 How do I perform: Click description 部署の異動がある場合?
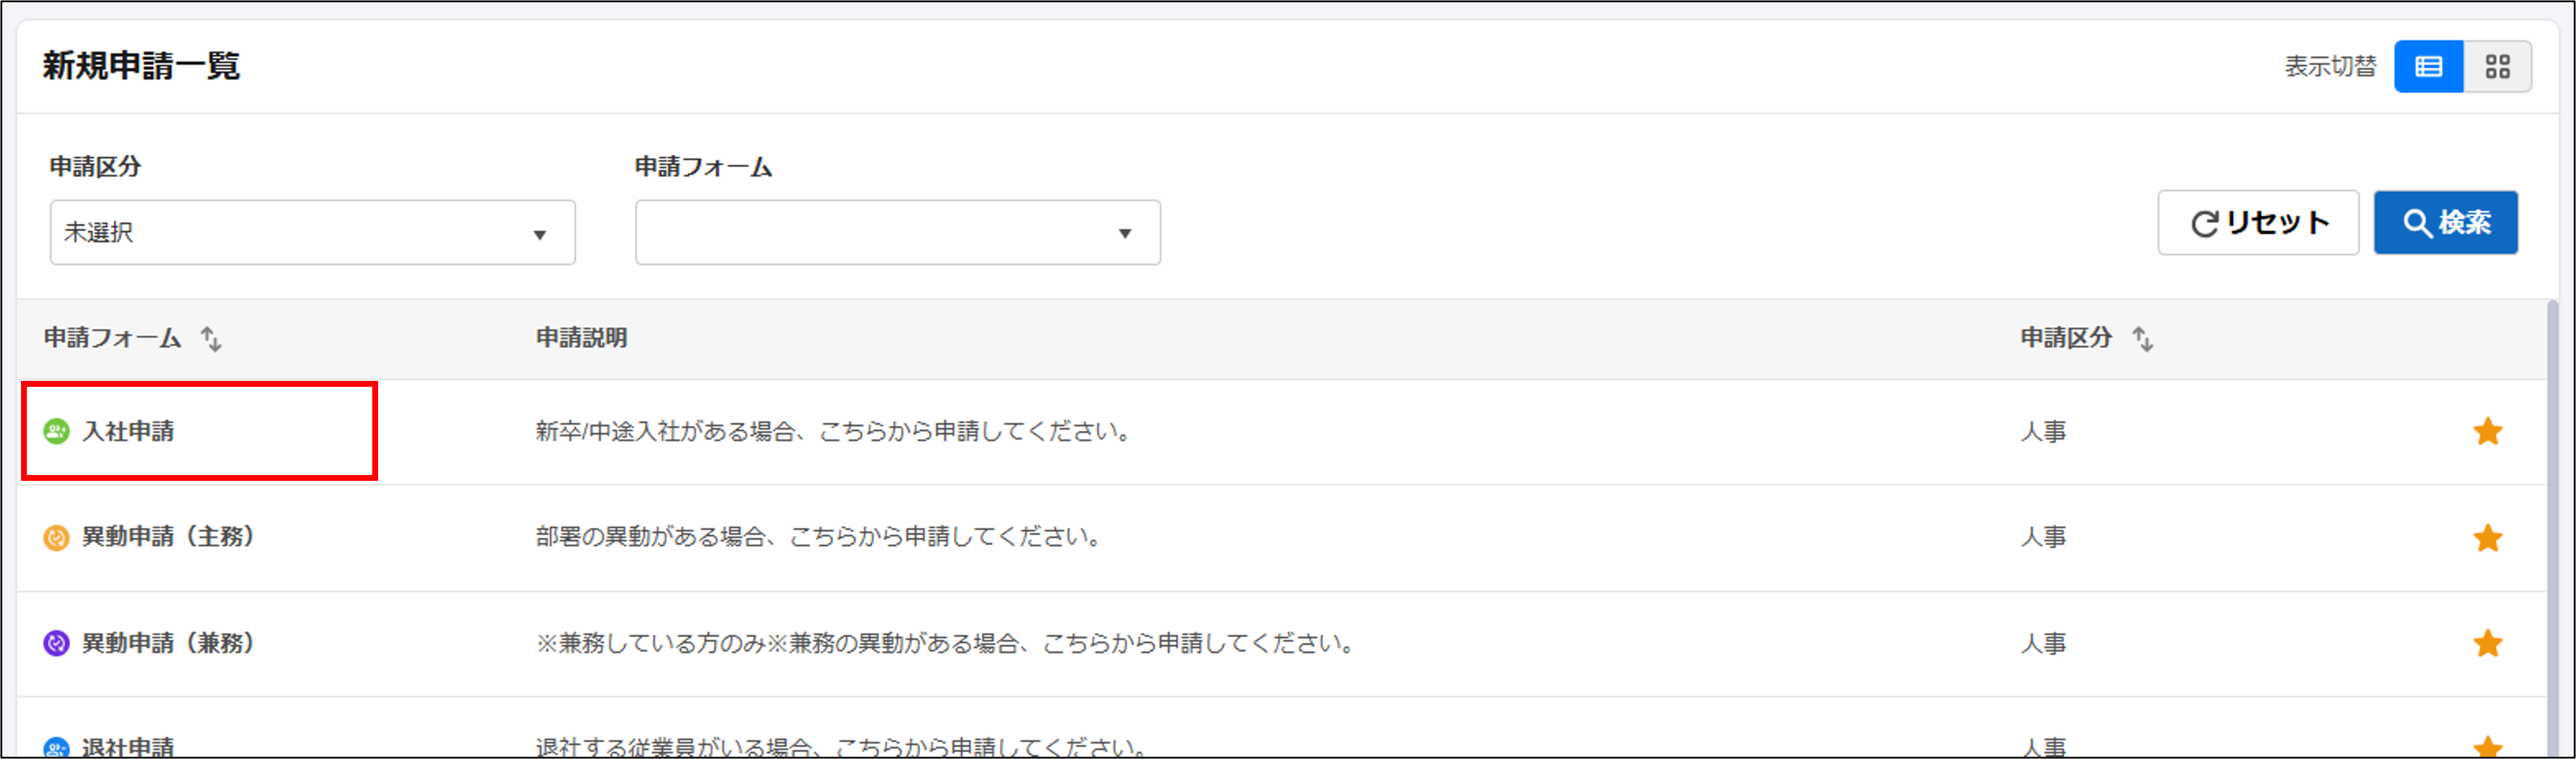[819, 537]
